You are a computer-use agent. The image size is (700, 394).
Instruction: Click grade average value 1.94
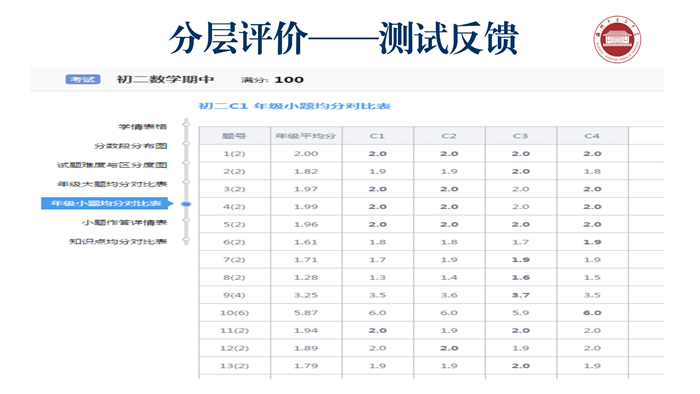coord(306,331)
